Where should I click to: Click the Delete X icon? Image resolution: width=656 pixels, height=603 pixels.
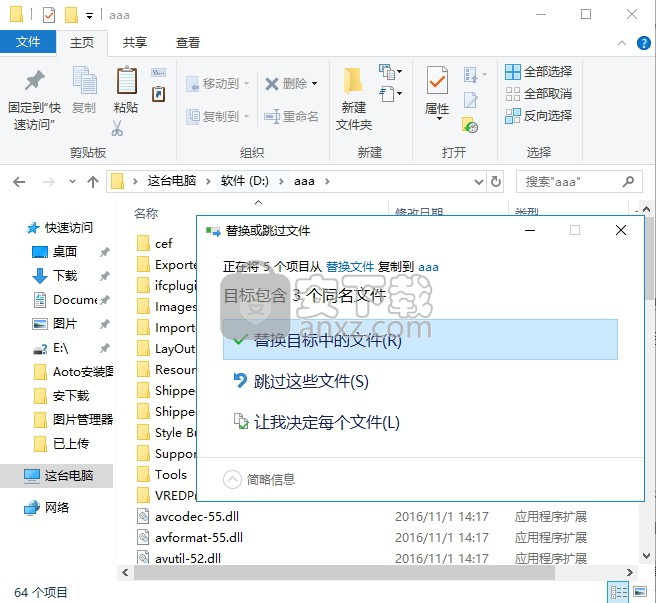pyautogui.click(x=272, y=84)
